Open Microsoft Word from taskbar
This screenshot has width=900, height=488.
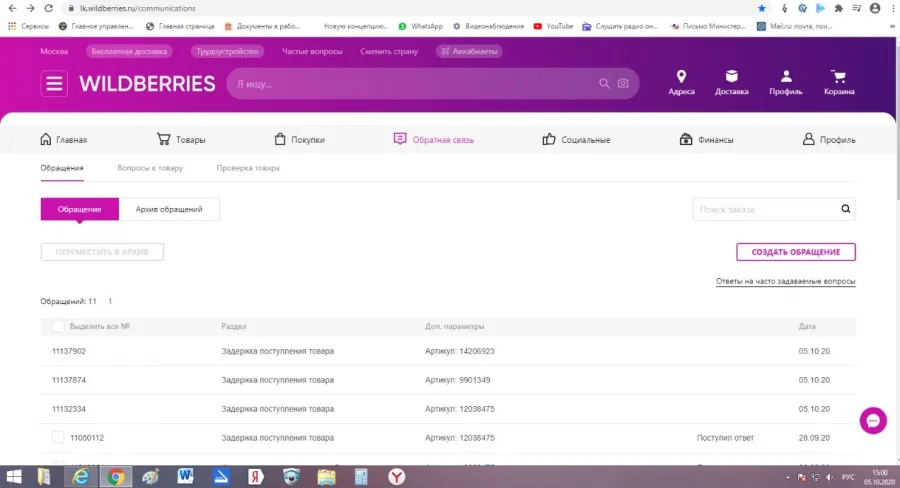[185, 477]
